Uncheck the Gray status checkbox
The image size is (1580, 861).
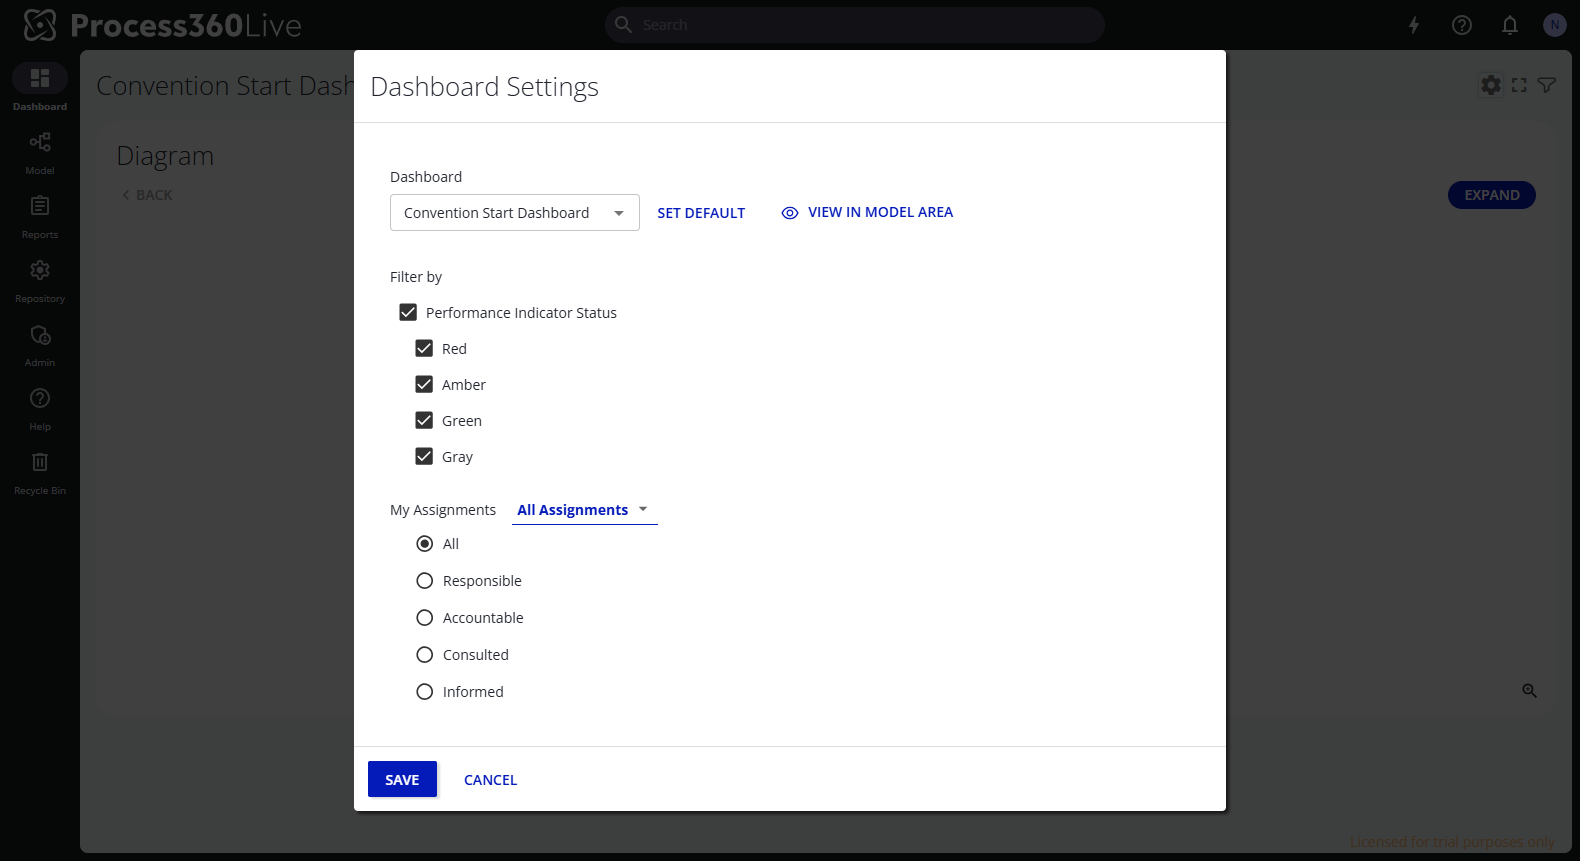[x=424, y=456]
